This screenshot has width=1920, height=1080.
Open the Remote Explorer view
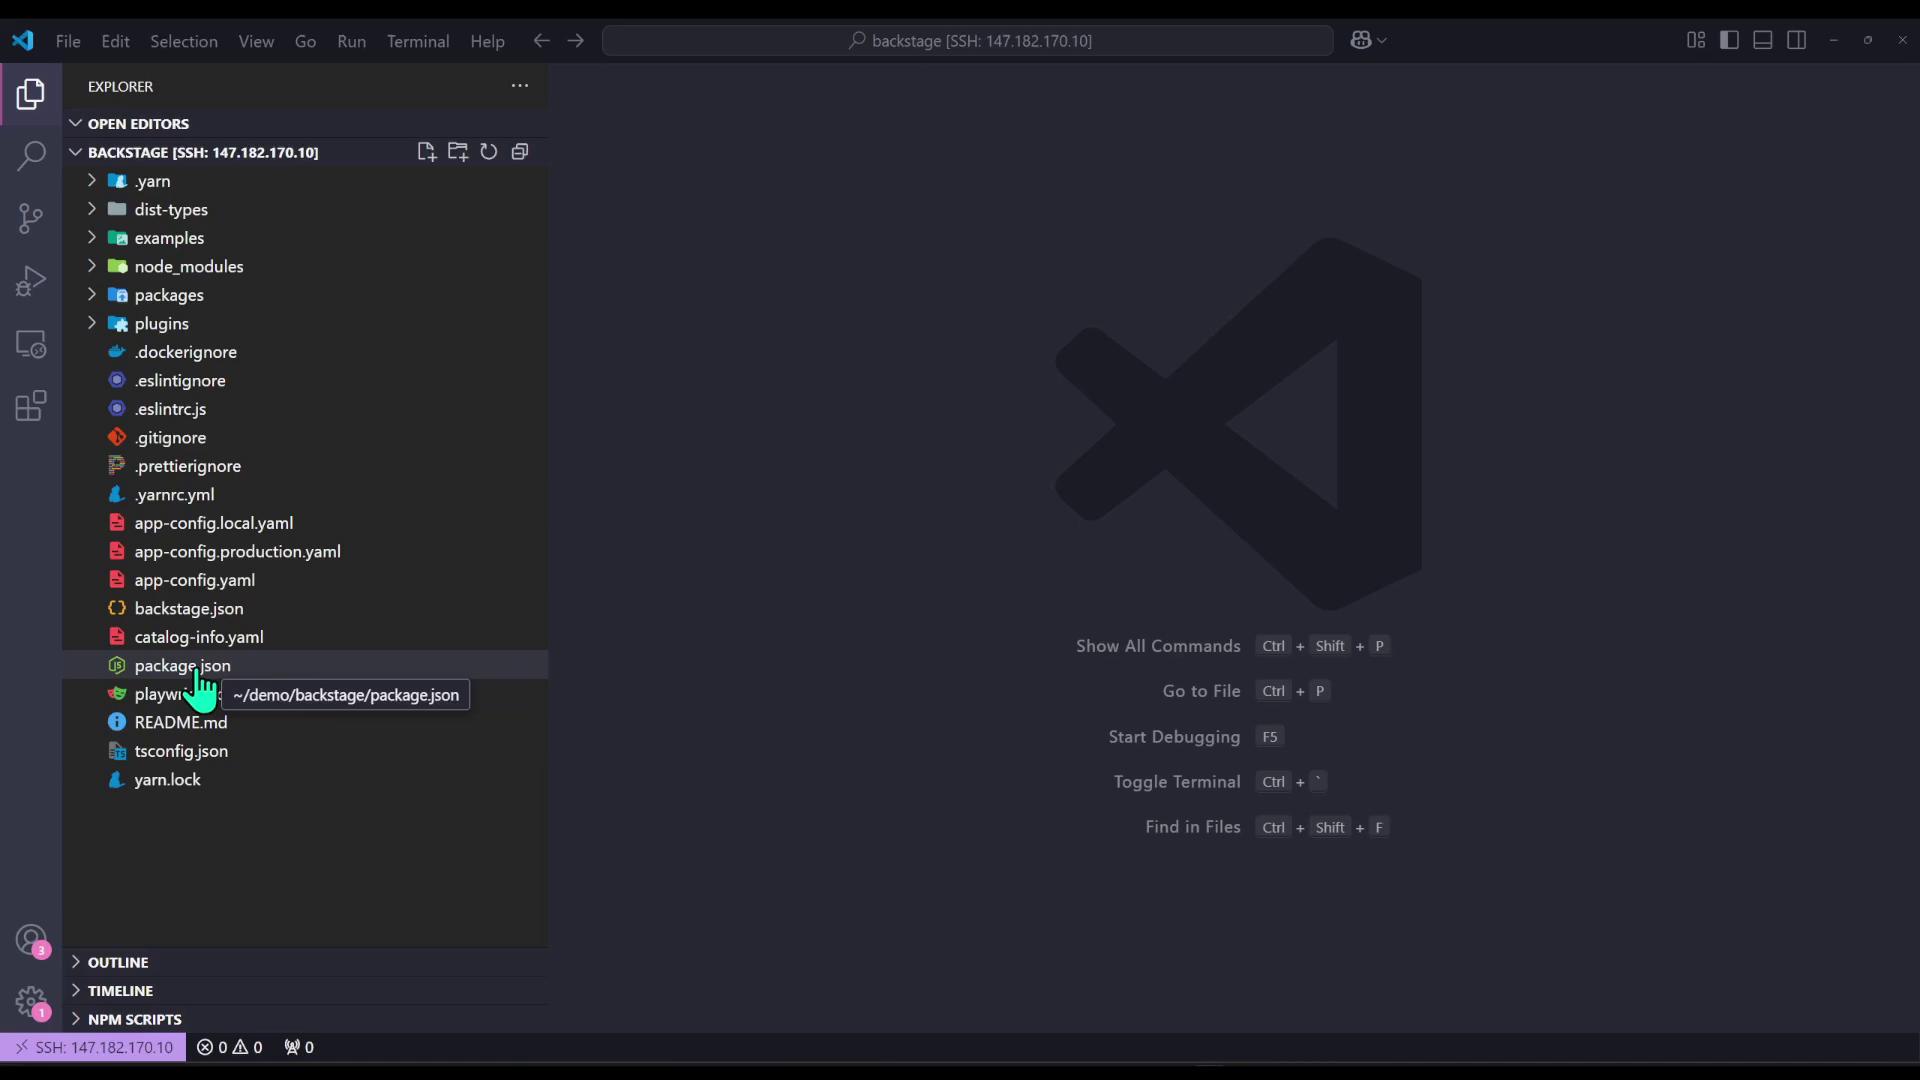coord(31,344)
